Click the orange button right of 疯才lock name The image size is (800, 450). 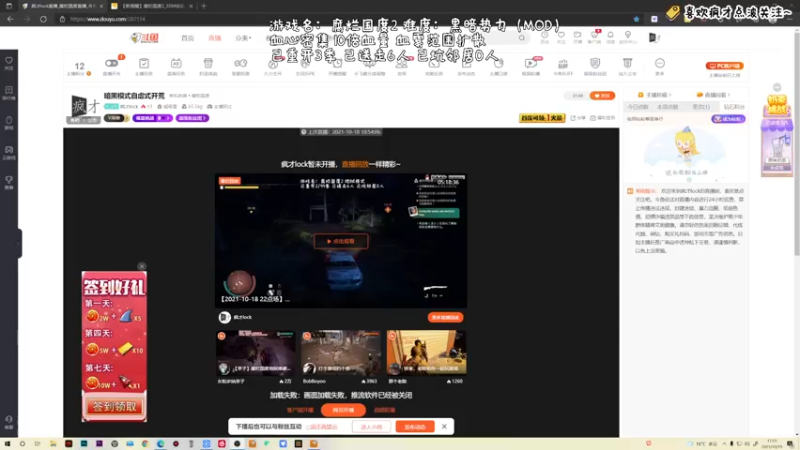[x=445, y=317]
